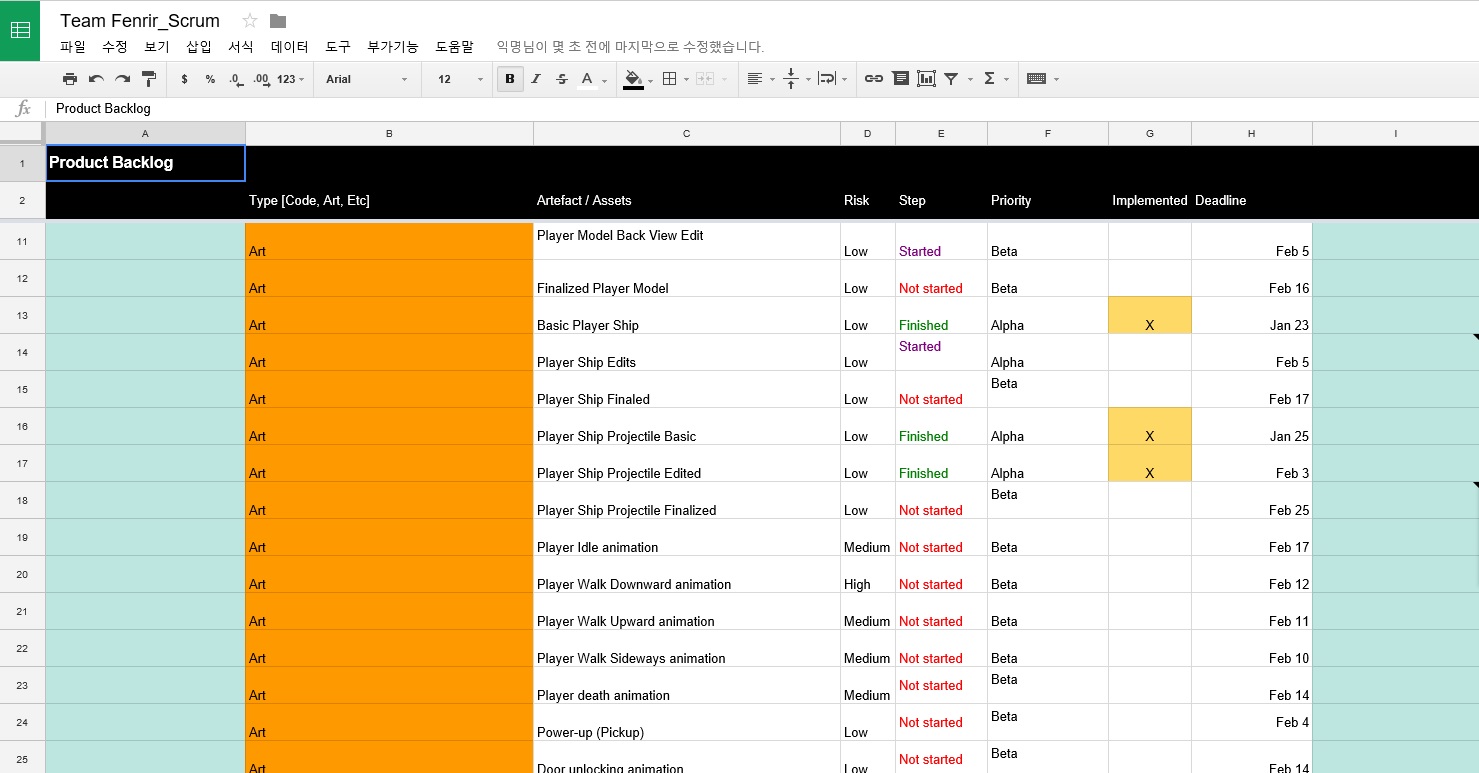Click the filter funnel icon

[952, 79]
